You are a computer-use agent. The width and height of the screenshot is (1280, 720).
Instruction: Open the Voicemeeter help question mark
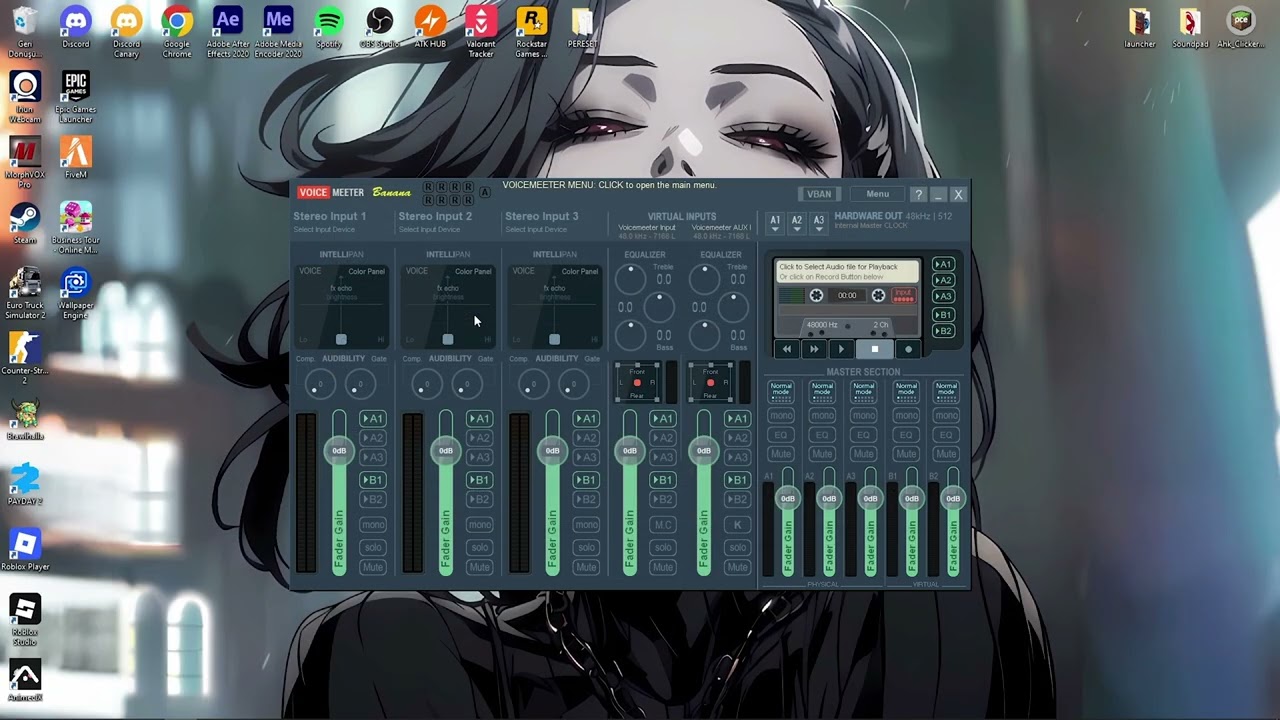point(918,194)
